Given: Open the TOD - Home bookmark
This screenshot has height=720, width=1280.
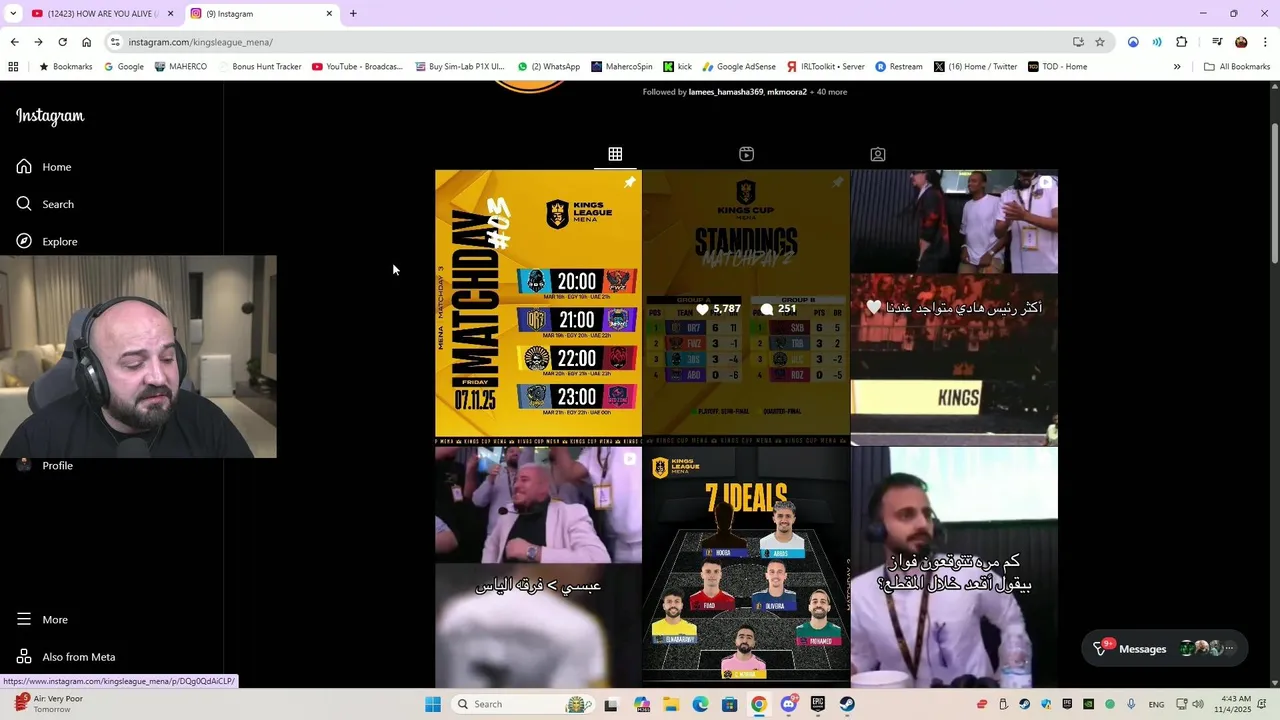Looking at the screenshot, I should pos(1058,67).
